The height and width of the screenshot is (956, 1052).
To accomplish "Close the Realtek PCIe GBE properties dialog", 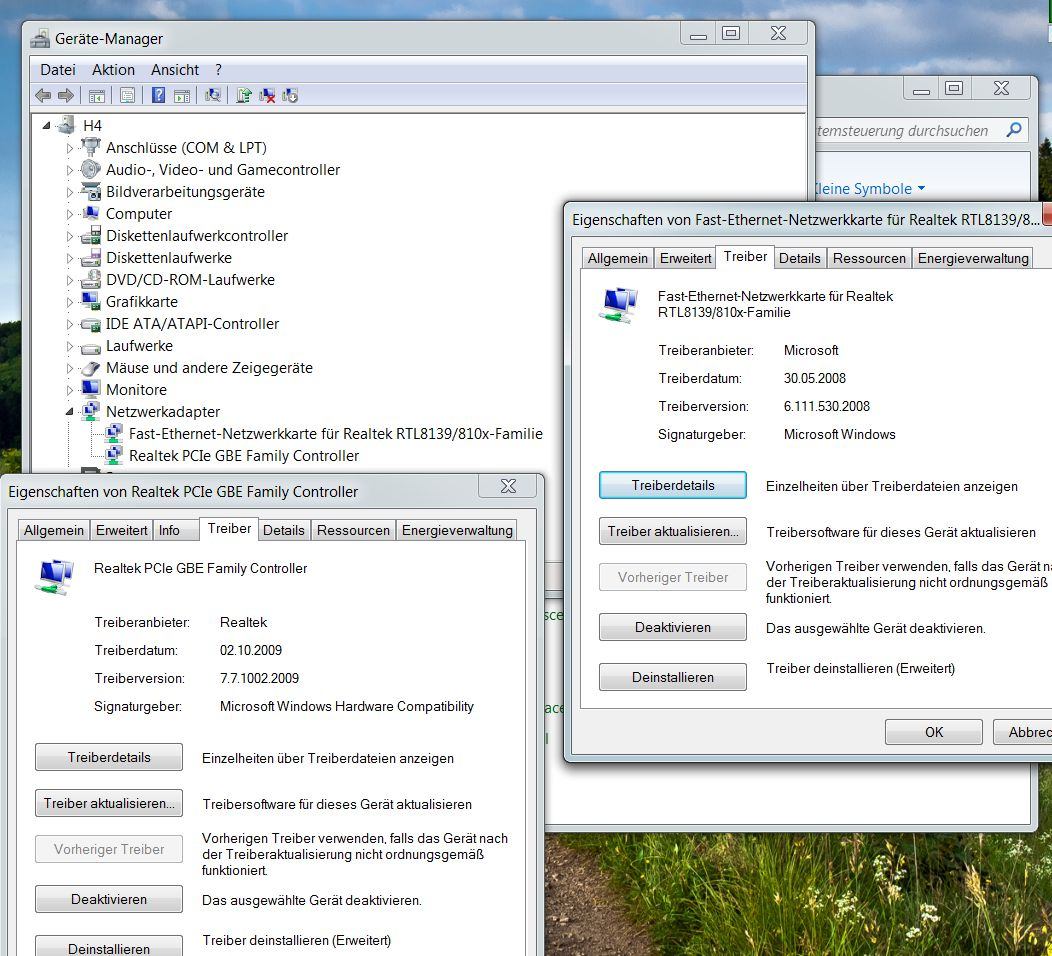I will (x=508, y=486).
